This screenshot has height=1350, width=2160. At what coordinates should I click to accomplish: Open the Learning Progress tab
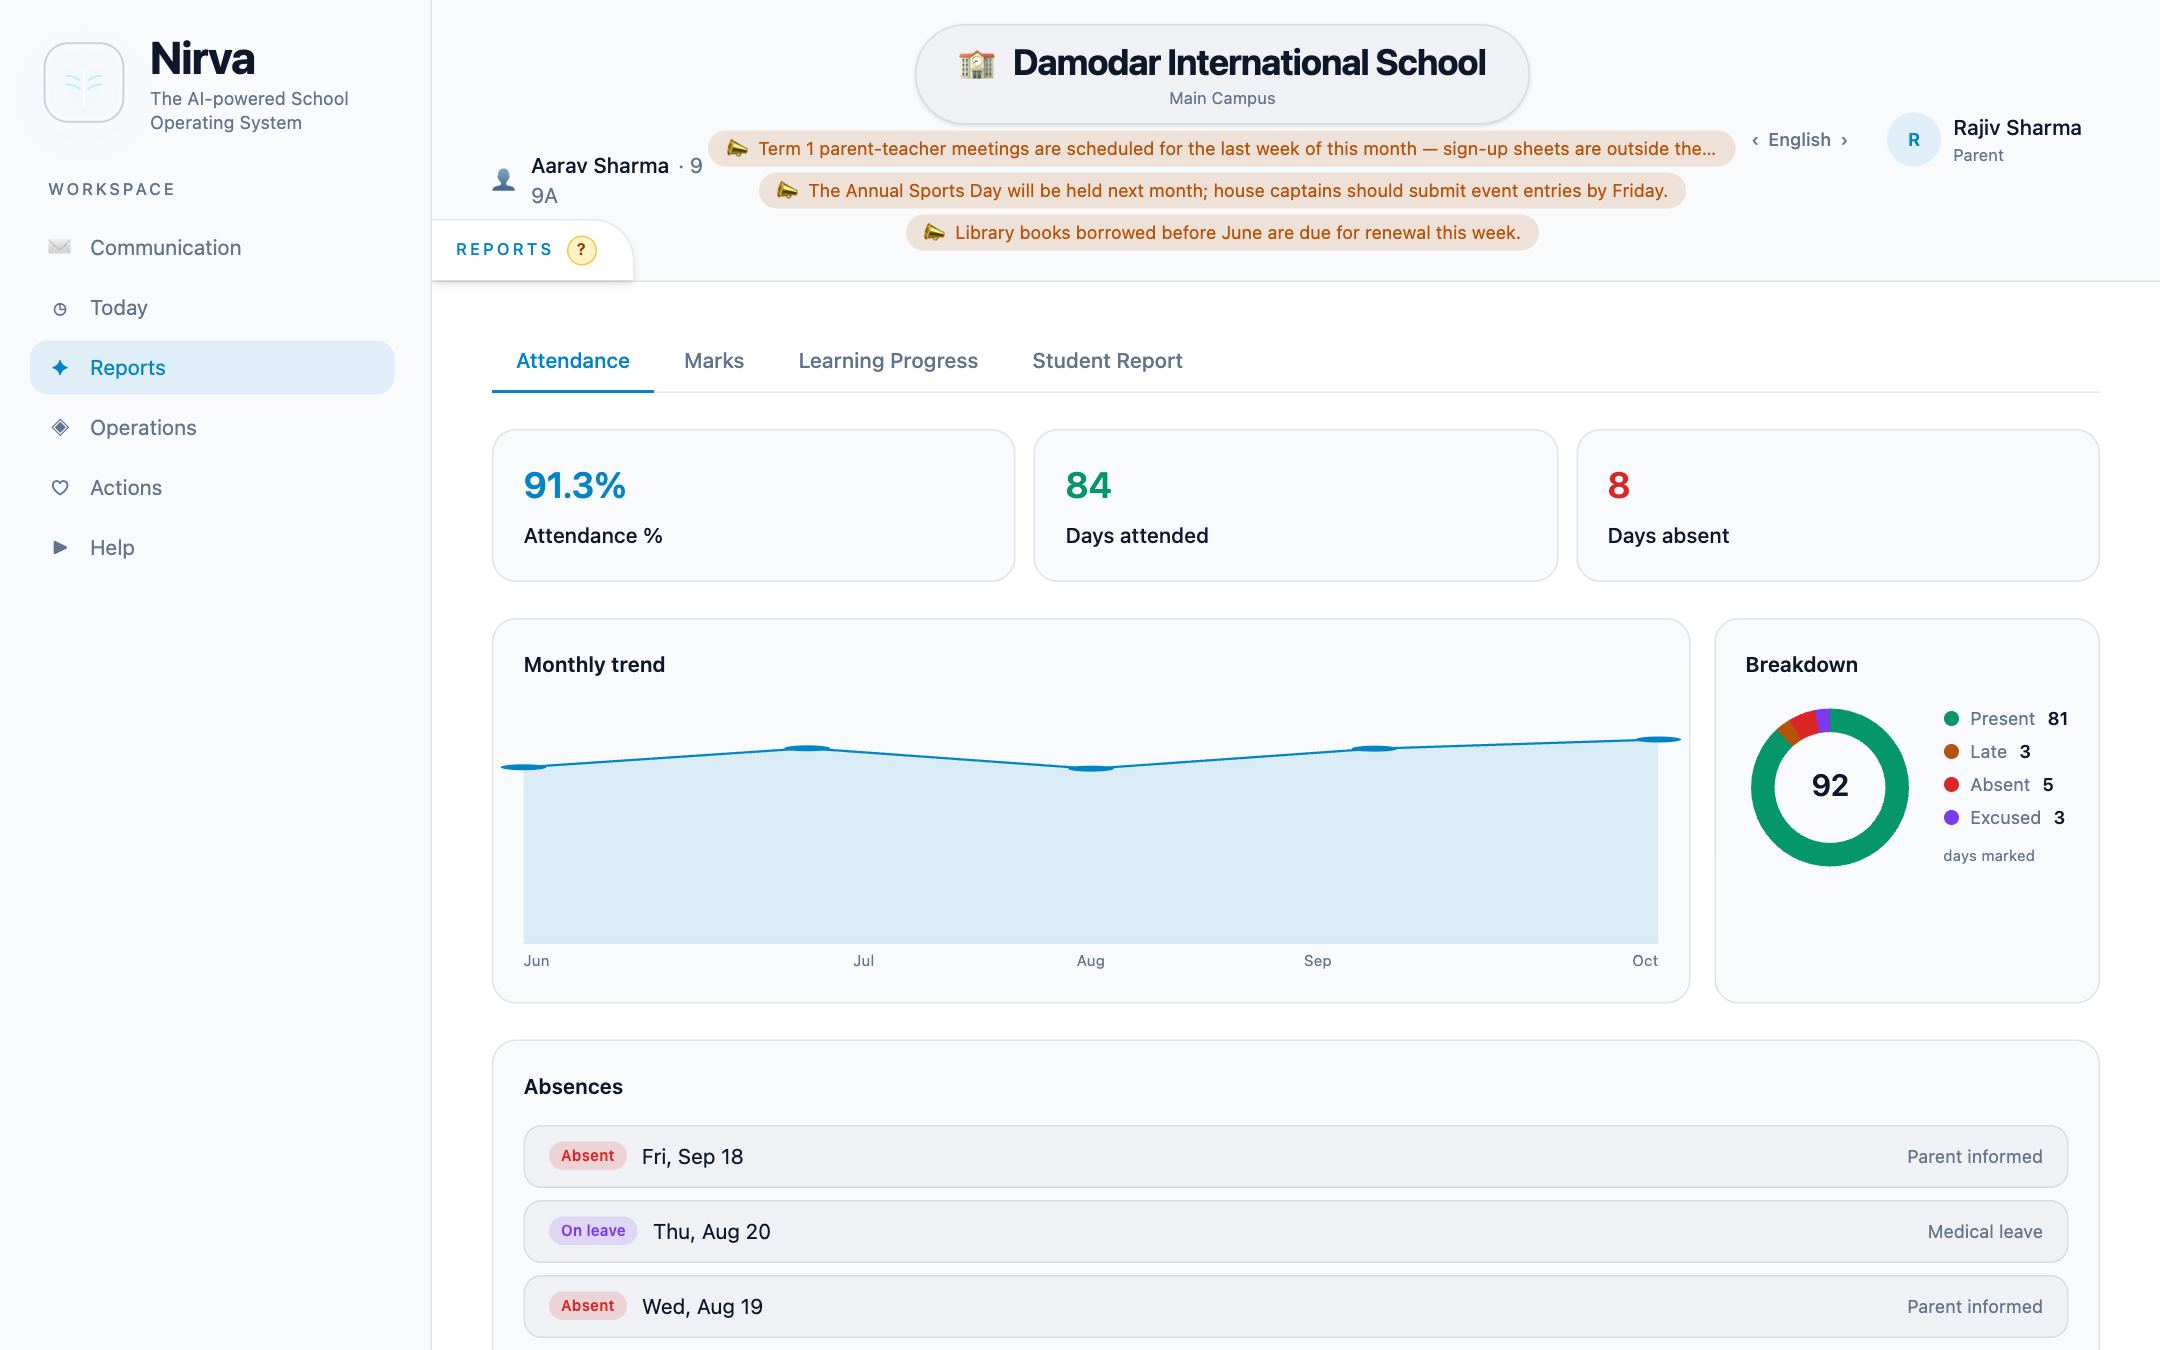[x=888, y=361]
